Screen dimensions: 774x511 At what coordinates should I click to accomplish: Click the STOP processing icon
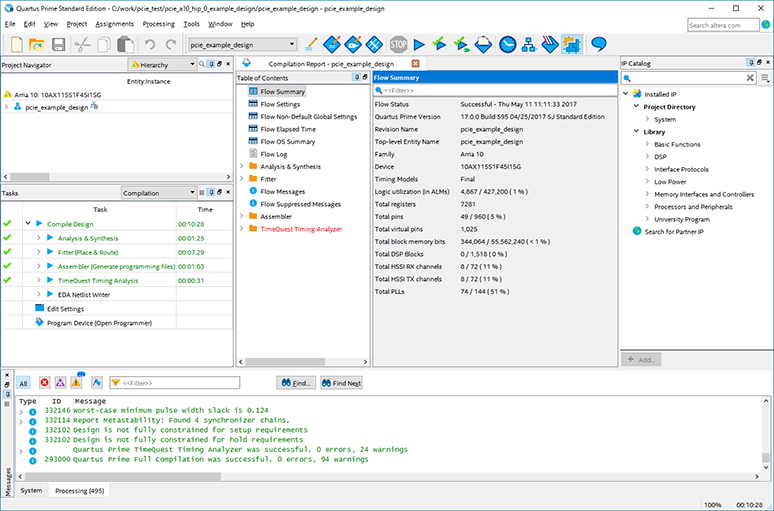click(398, 44)
